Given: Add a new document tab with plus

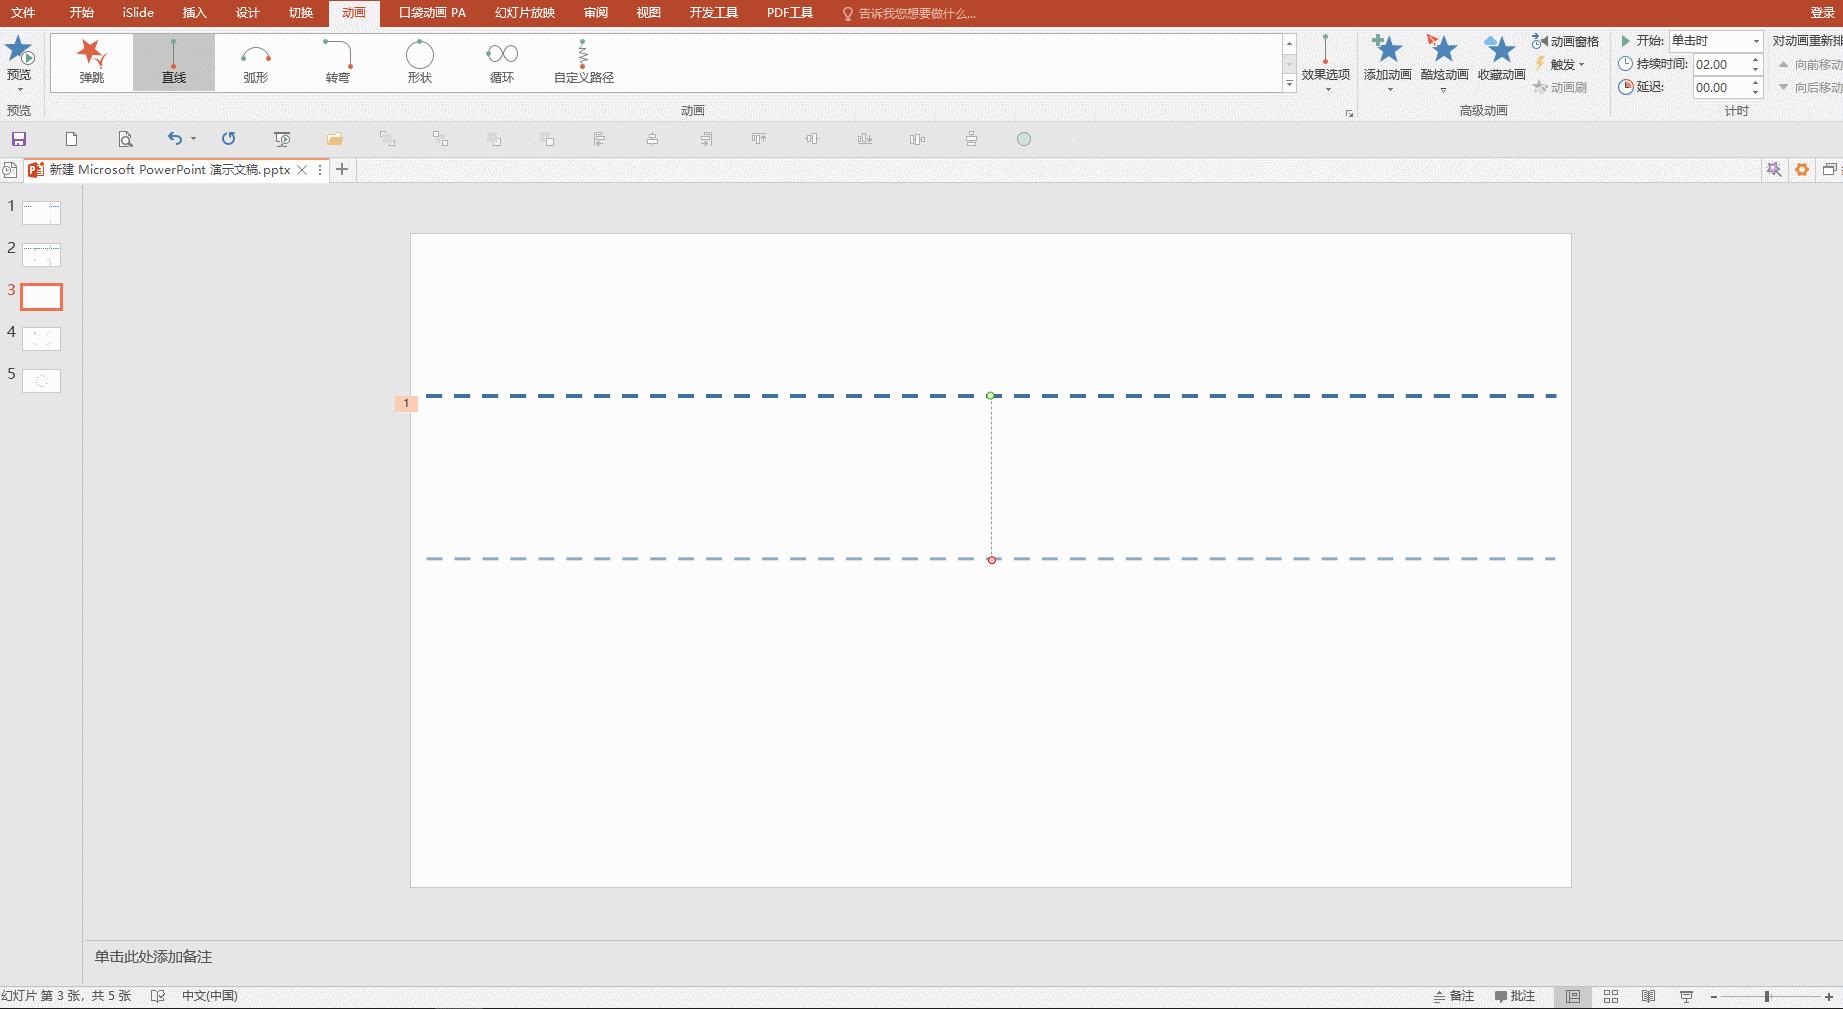Looking at the screenshot, I should tap(342, 170).
